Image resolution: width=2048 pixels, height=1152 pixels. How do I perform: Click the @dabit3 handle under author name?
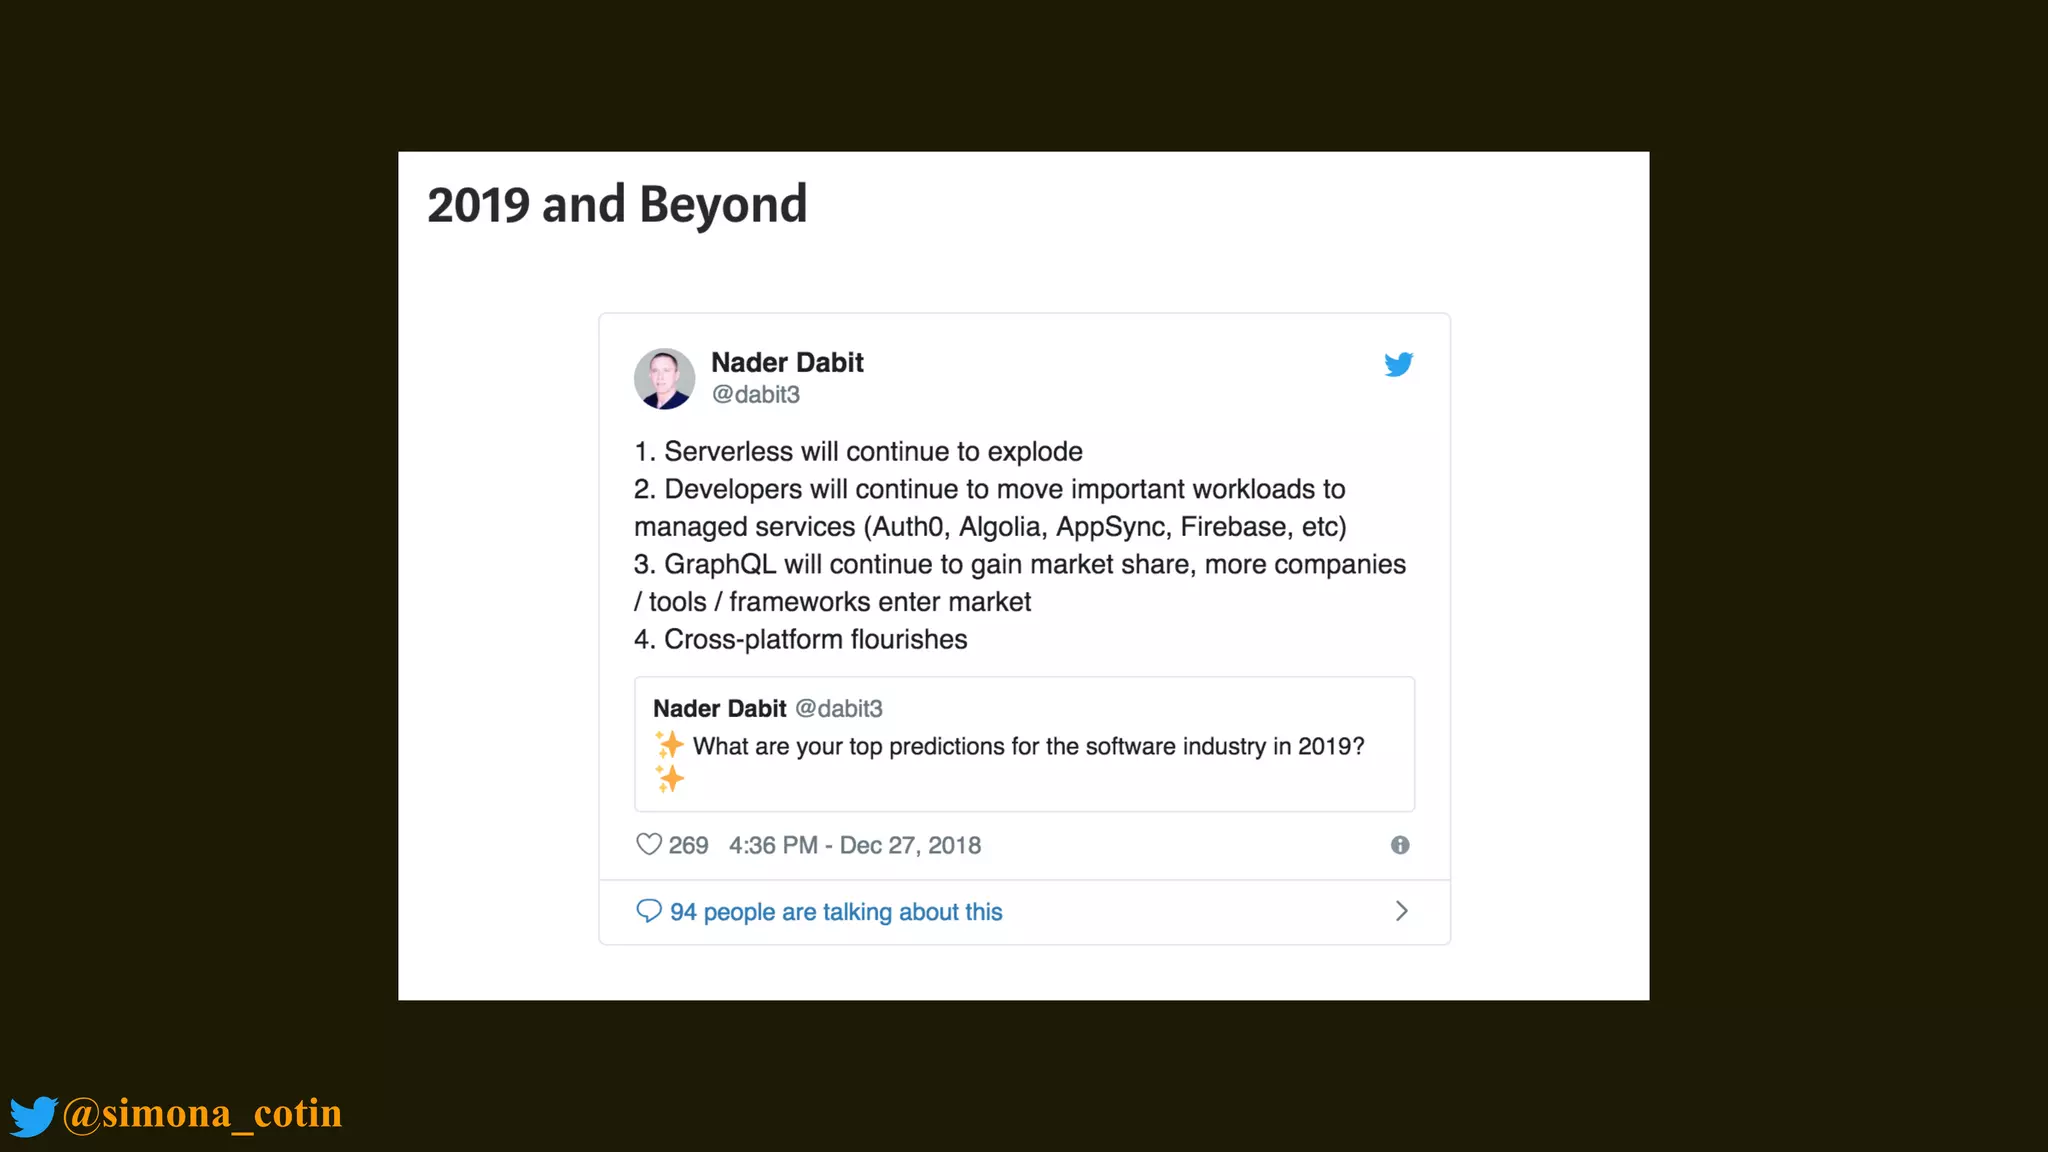pos(755,395)
